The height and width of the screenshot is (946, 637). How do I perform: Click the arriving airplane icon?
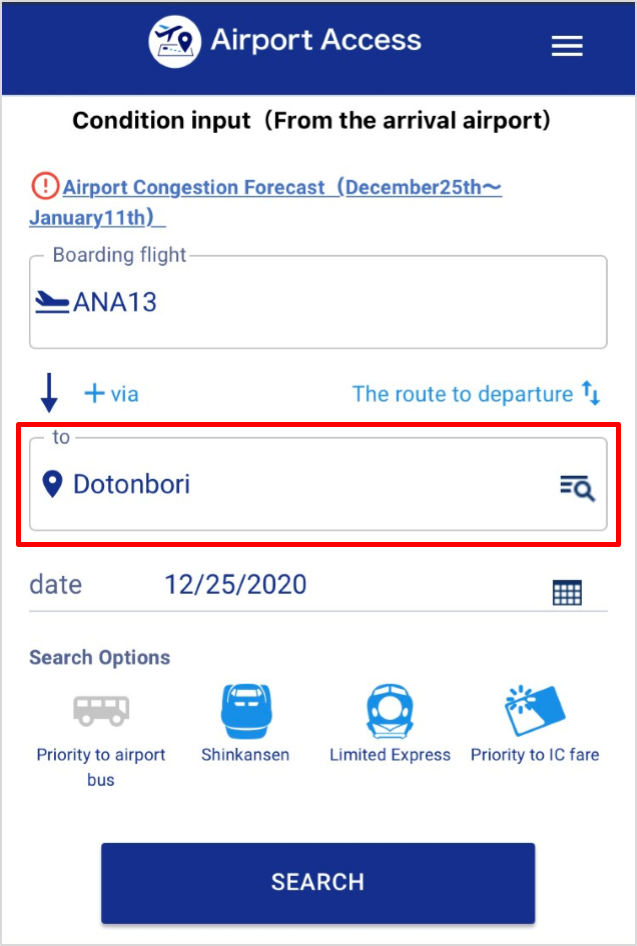[x=51, y=302]
